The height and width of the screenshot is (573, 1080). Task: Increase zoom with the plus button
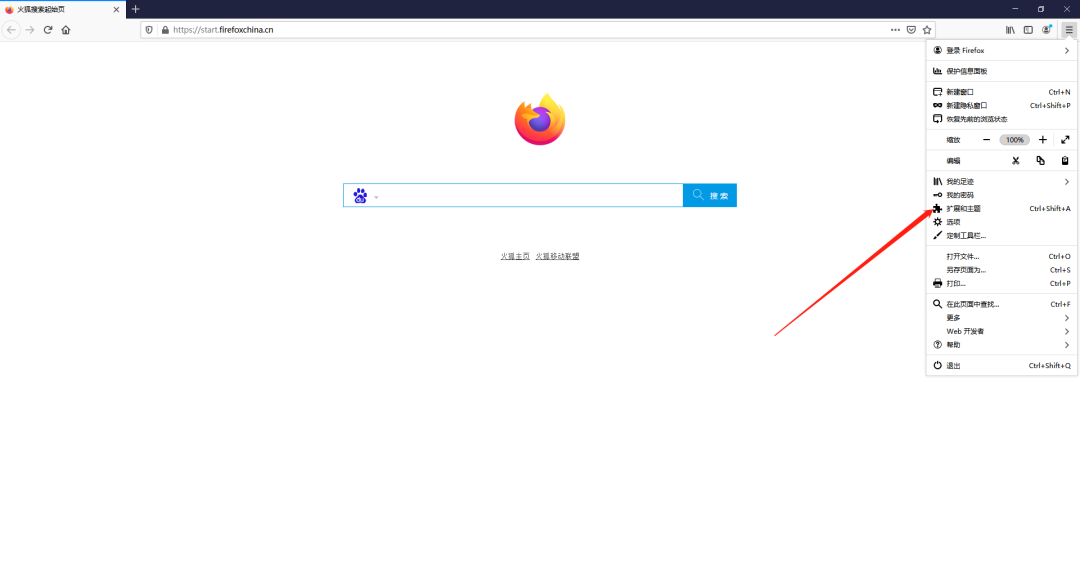1042,140
